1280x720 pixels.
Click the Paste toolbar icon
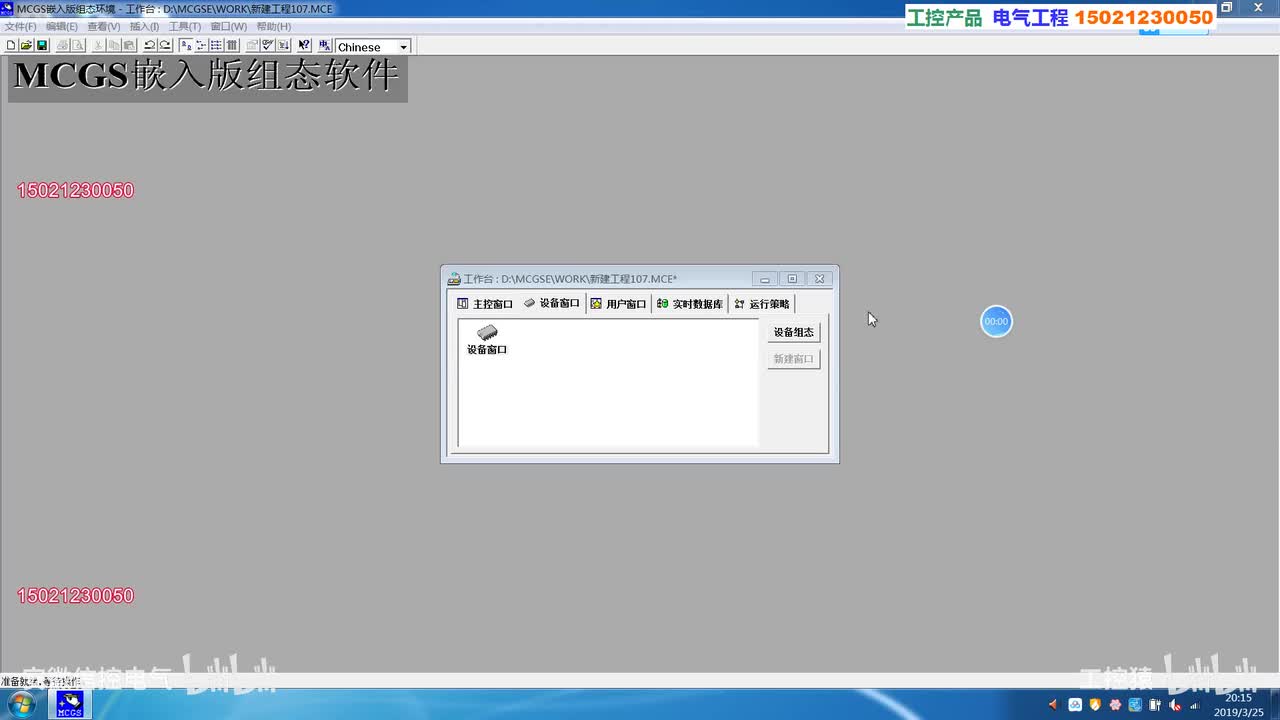pyautogui.click(x=129, y=46)
